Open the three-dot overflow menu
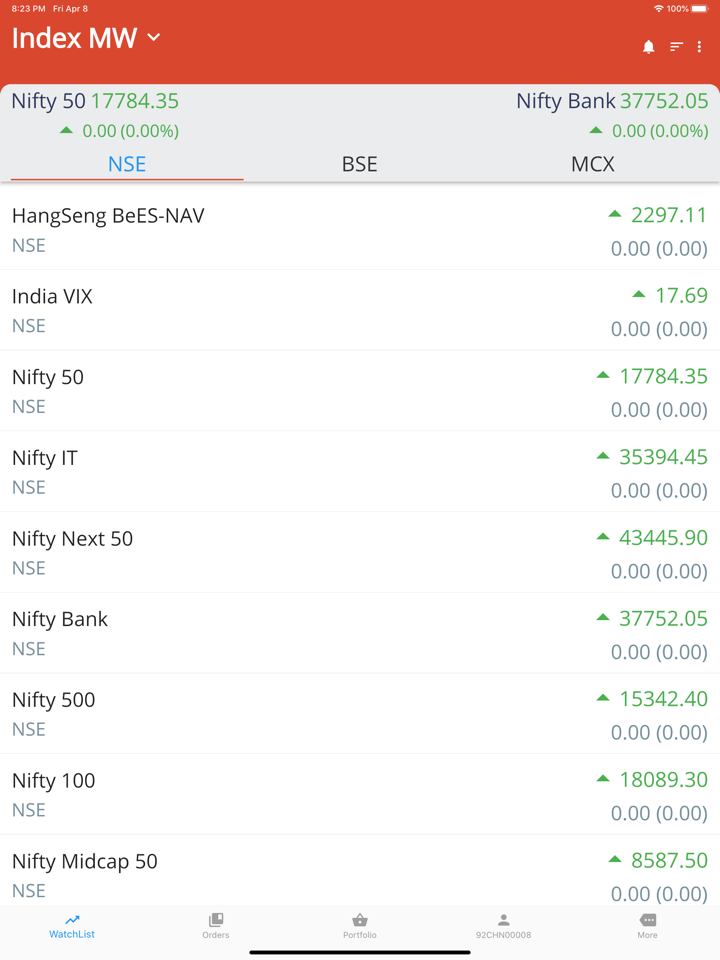Image resolution: width=720 pixels, height=960 pixels. (x=699, y=47)
